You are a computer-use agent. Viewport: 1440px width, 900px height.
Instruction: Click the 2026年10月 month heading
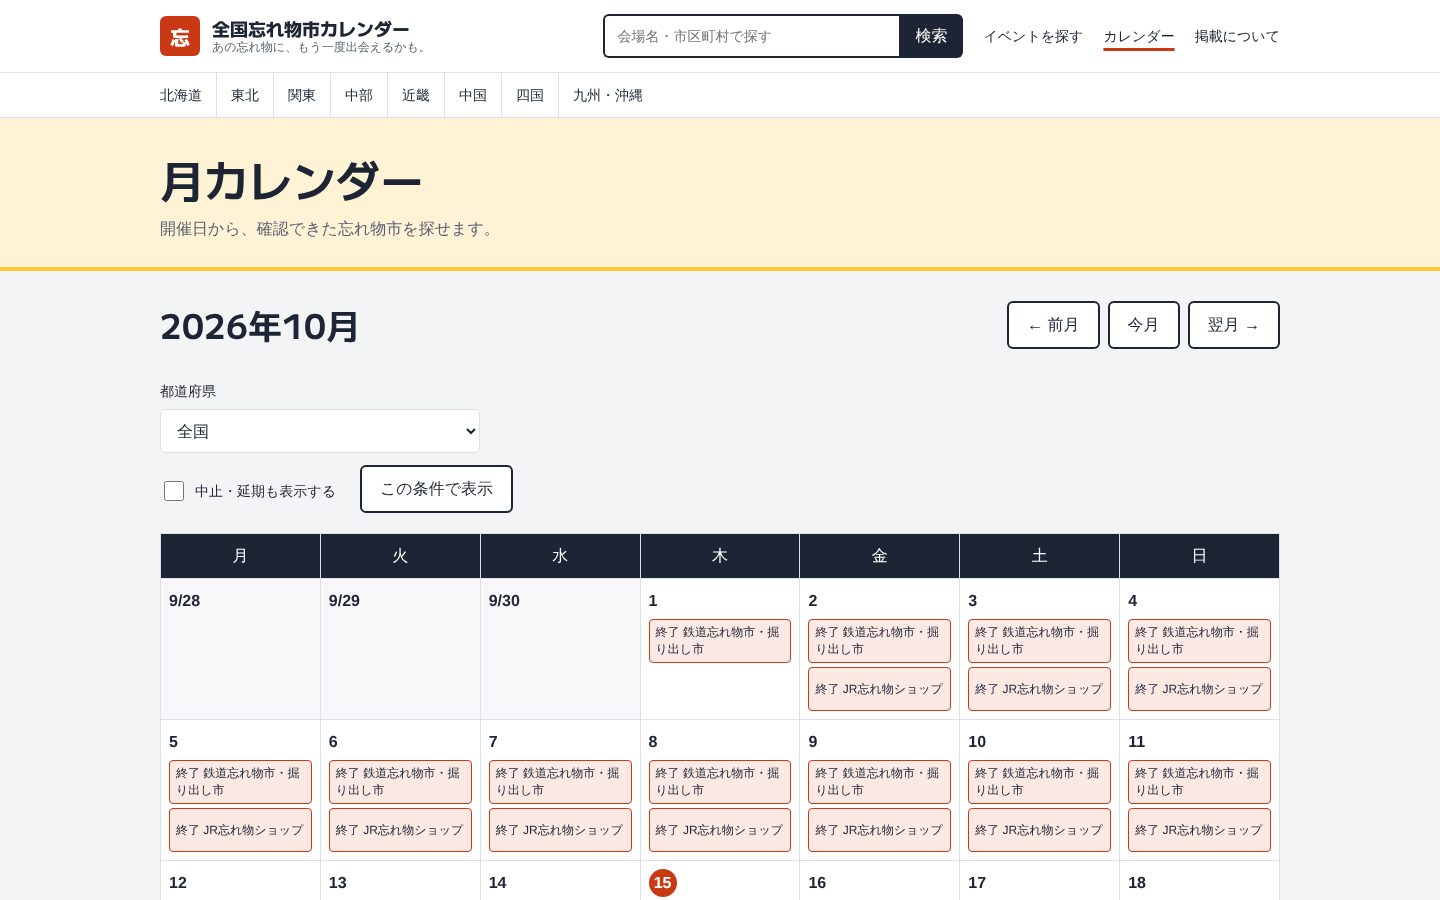coord(259,326)
